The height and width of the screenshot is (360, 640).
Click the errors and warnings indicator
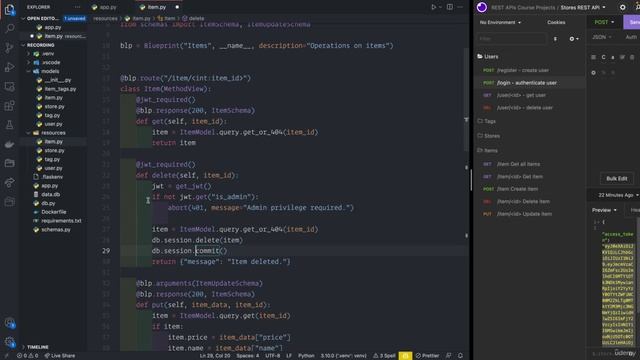click(x=27, y=356)
